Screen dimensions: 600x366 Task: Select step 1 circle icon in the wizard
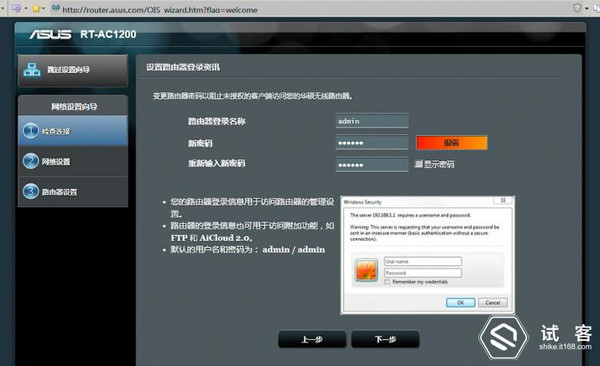[x=31, y=131]
